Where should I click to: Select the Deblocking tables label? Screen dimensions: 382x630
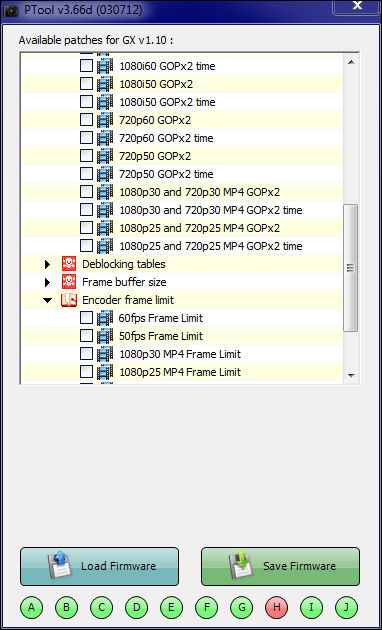(124, 264)
